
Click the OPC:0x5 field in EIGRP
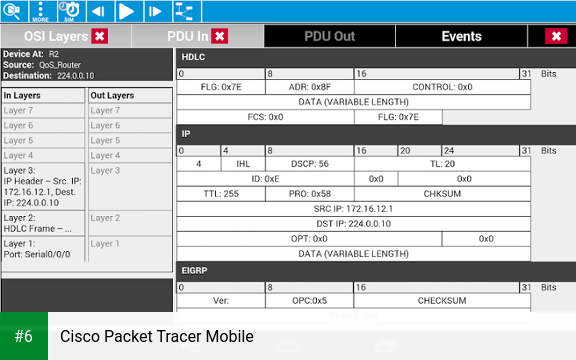point(309,301)
